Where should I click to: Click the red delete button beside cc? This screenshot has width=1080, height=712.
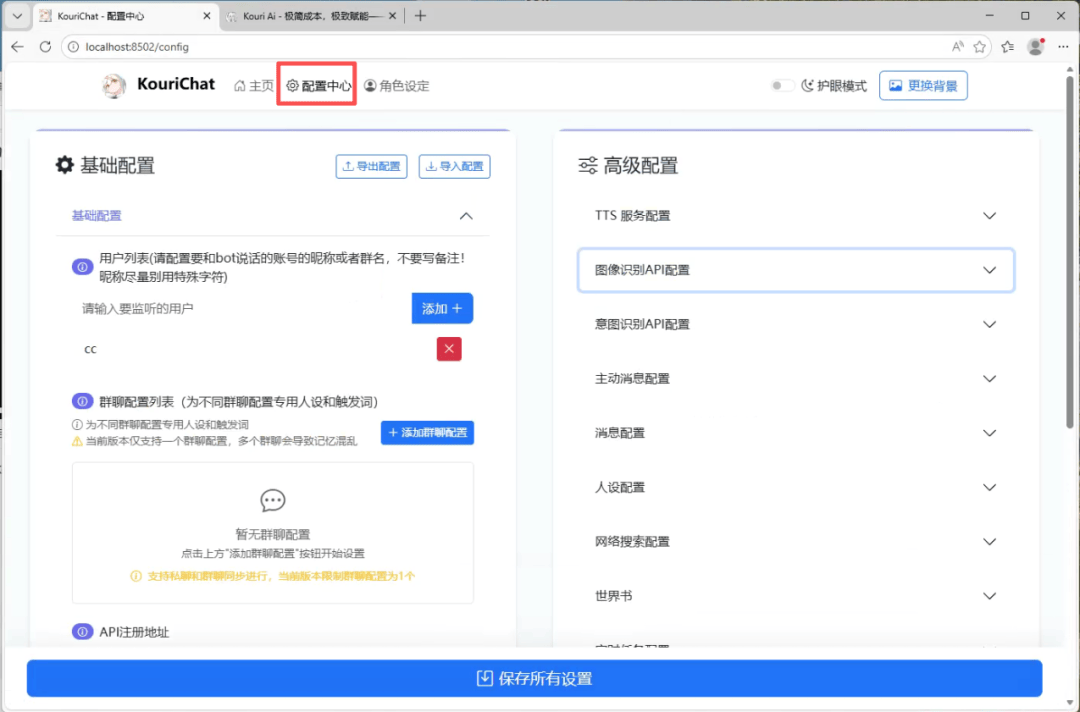[x=449, y=349]
